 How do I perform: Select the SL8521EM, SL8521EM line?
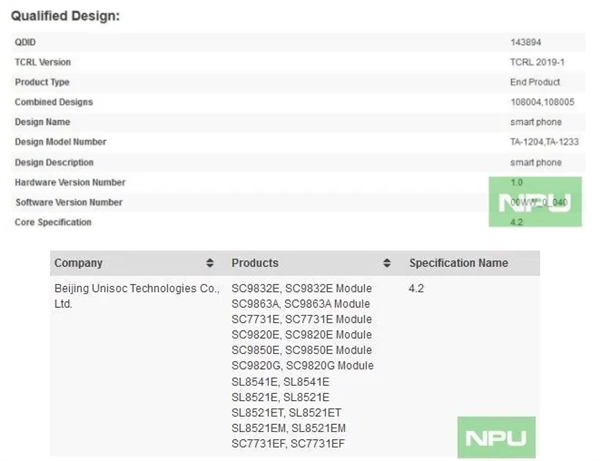click(x=289, y=428)
